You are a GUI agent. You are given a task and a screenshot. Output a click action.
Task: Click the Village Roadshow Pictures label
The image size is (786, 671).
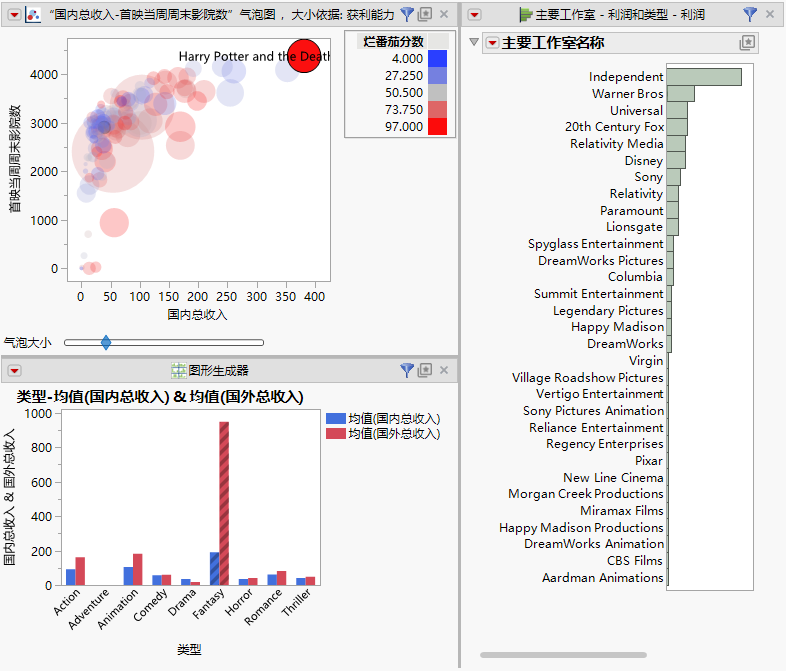[x=587, y=377]
